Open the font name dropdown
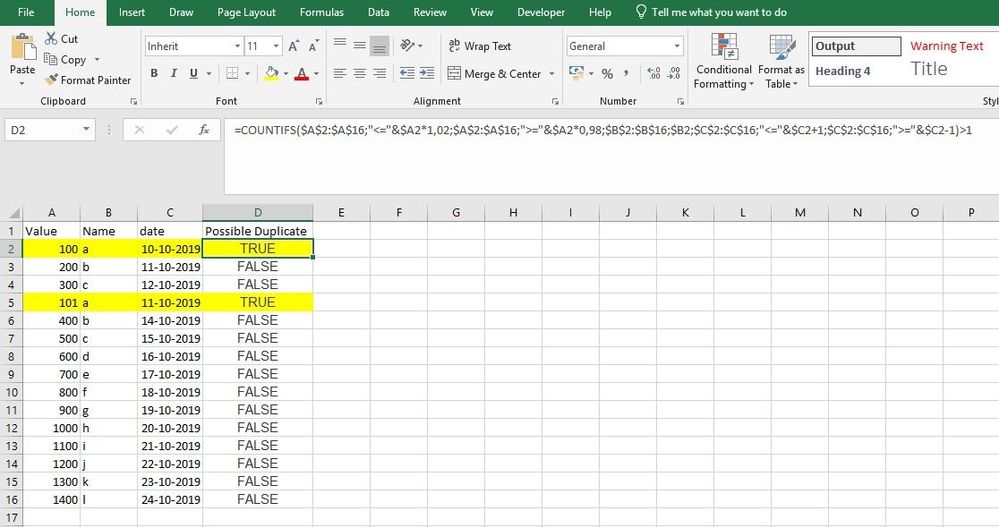This screenshot has height=527, width=999. [x=237, y=46]
